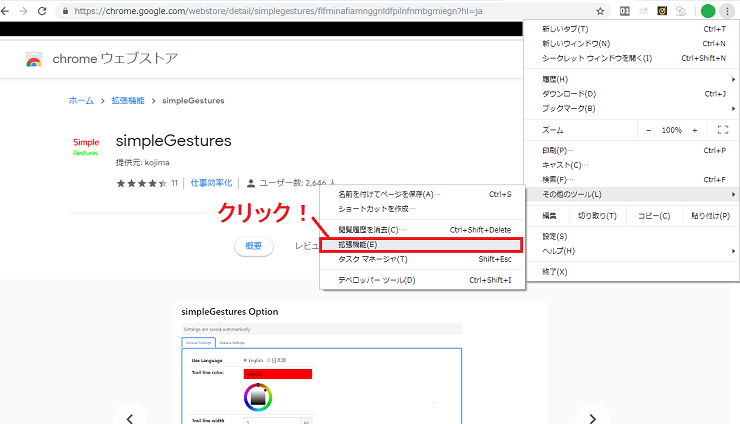Click the simpleGestures extension logo
Screen dimensions: 740x424
[86, 147]
